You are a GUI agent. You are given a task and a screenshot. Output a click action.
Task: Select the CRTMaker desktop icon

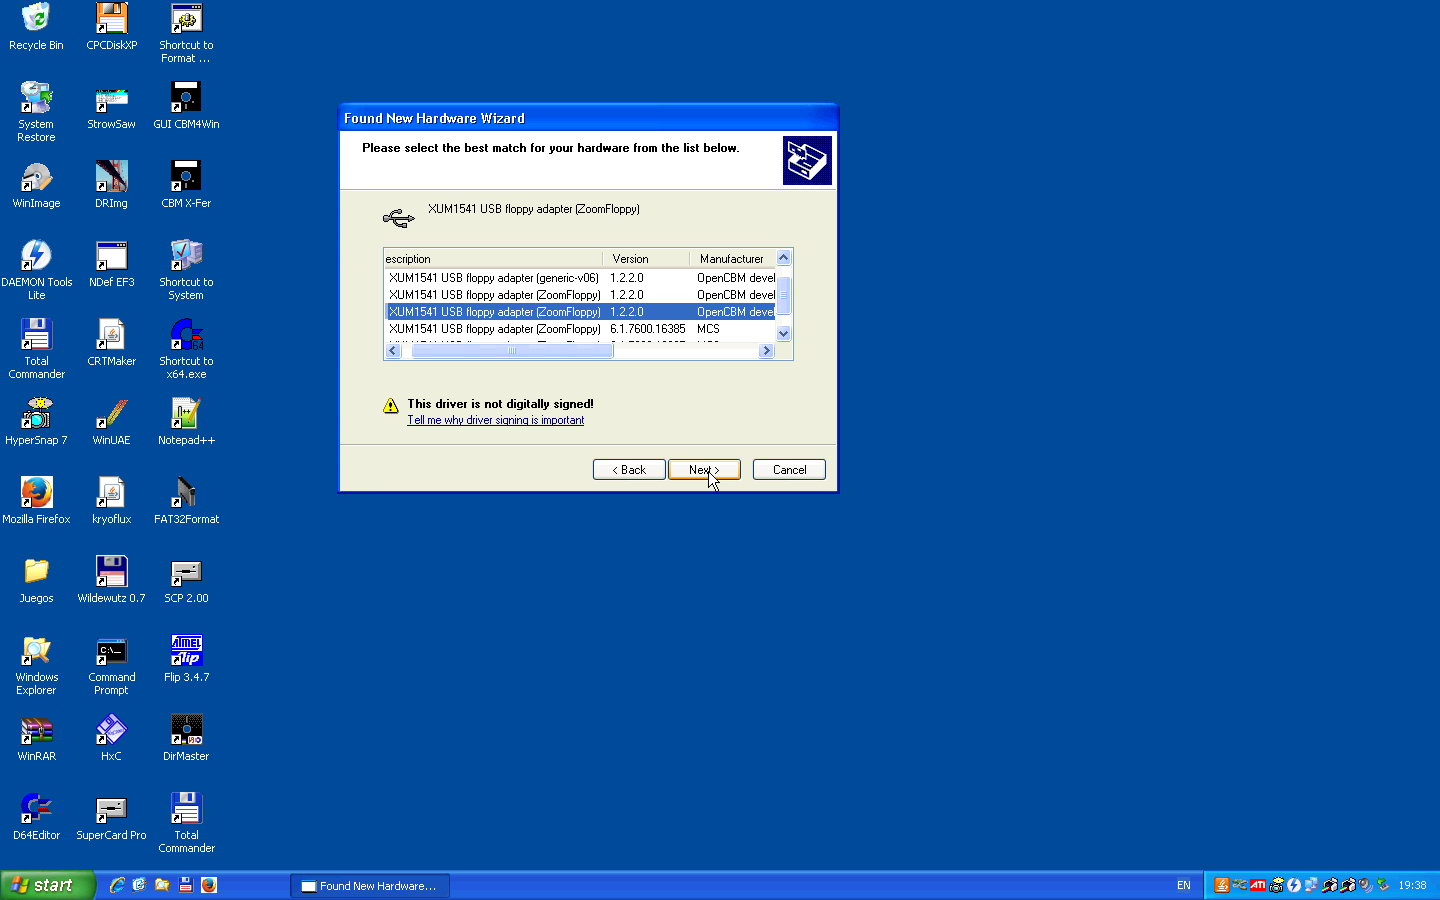click(111, 343)
